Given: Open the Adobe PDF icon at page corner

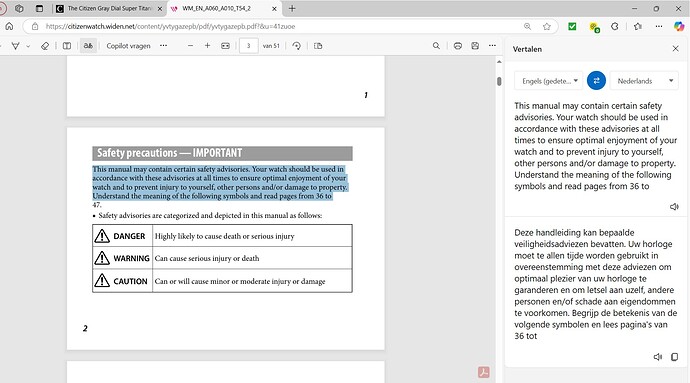Looking at the screenshot, I should click(484, 372).
